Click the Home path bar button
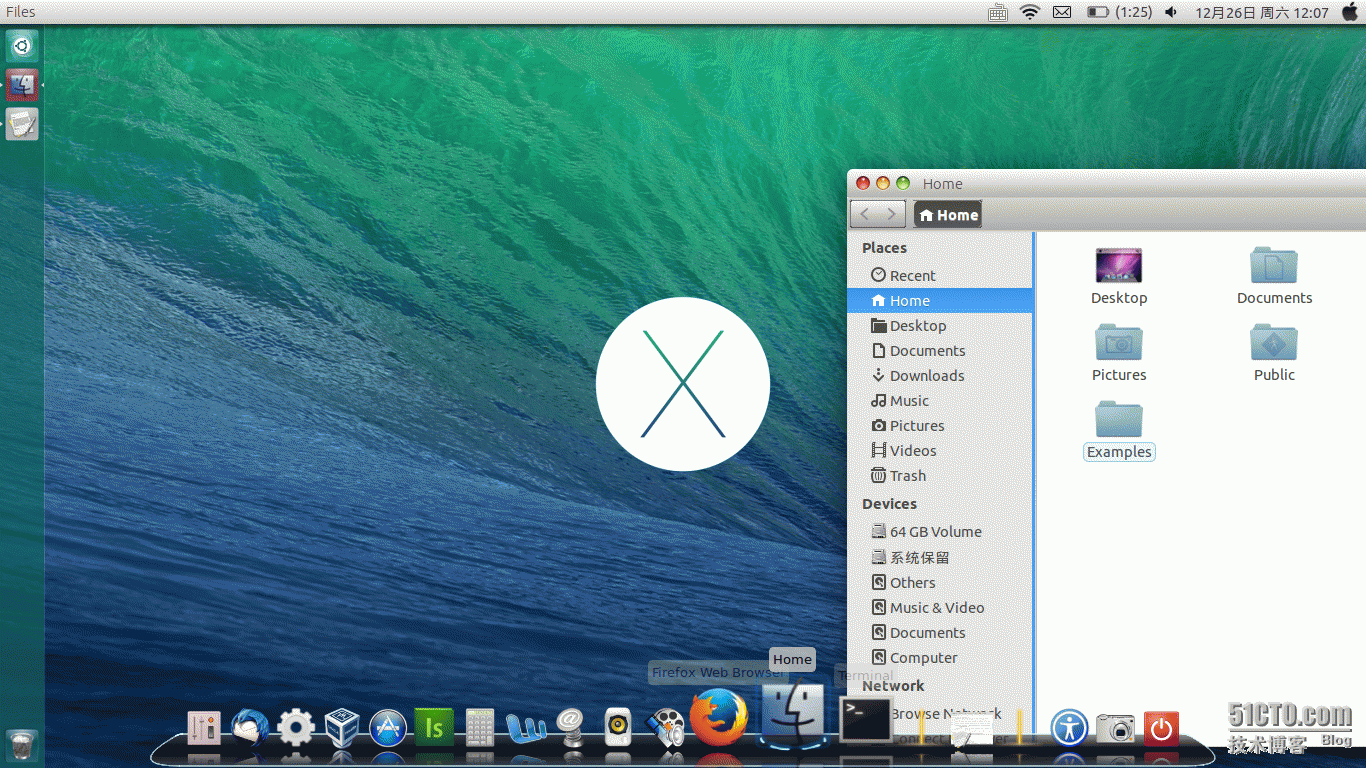 click(948, 214)
